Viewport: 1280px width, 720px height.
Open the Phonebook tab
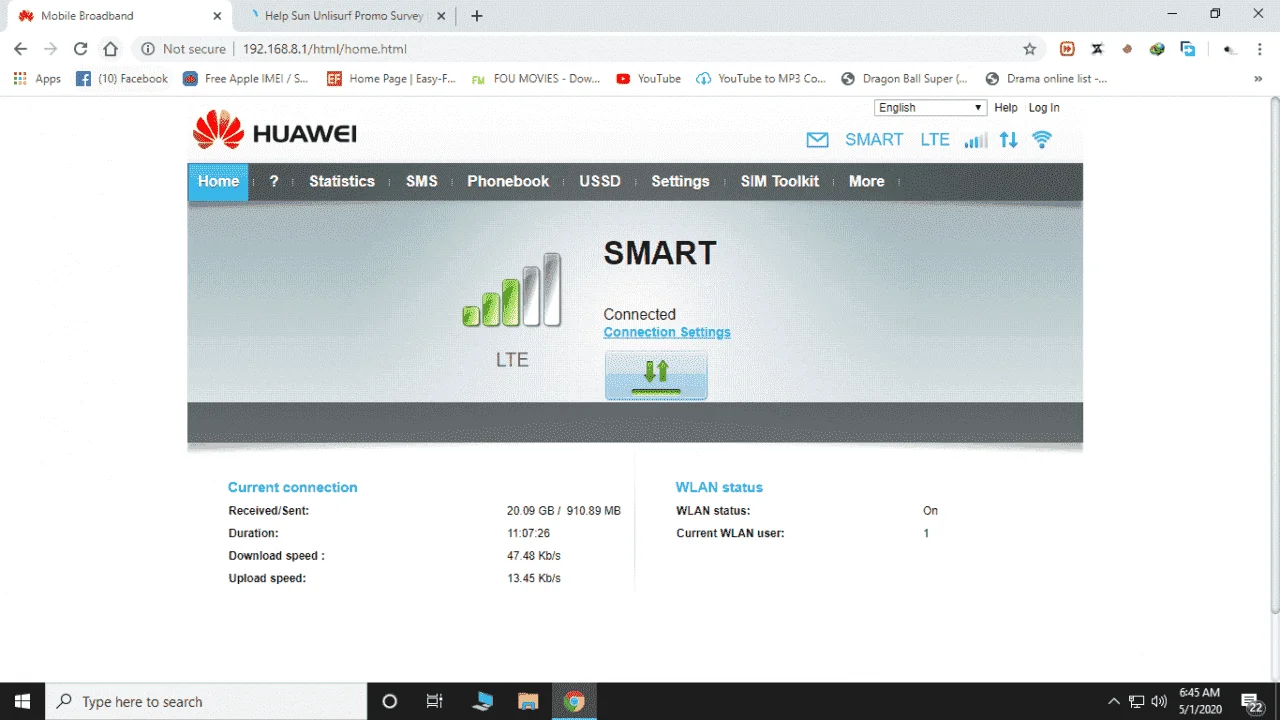click(508, 182)
